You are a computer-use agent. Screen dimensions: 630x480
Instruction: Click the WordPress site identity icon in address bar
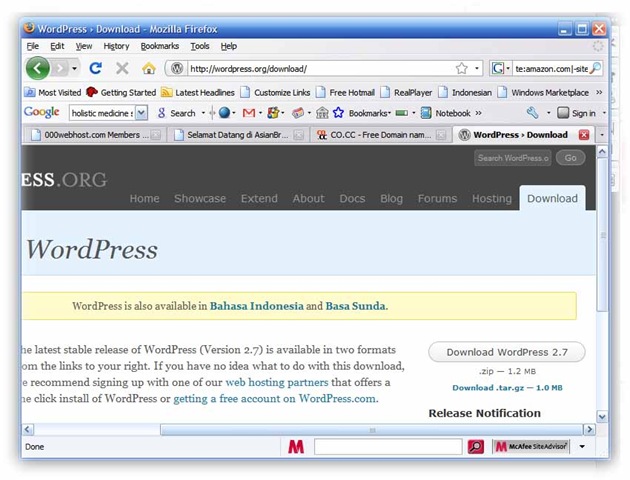click(177, 69)
